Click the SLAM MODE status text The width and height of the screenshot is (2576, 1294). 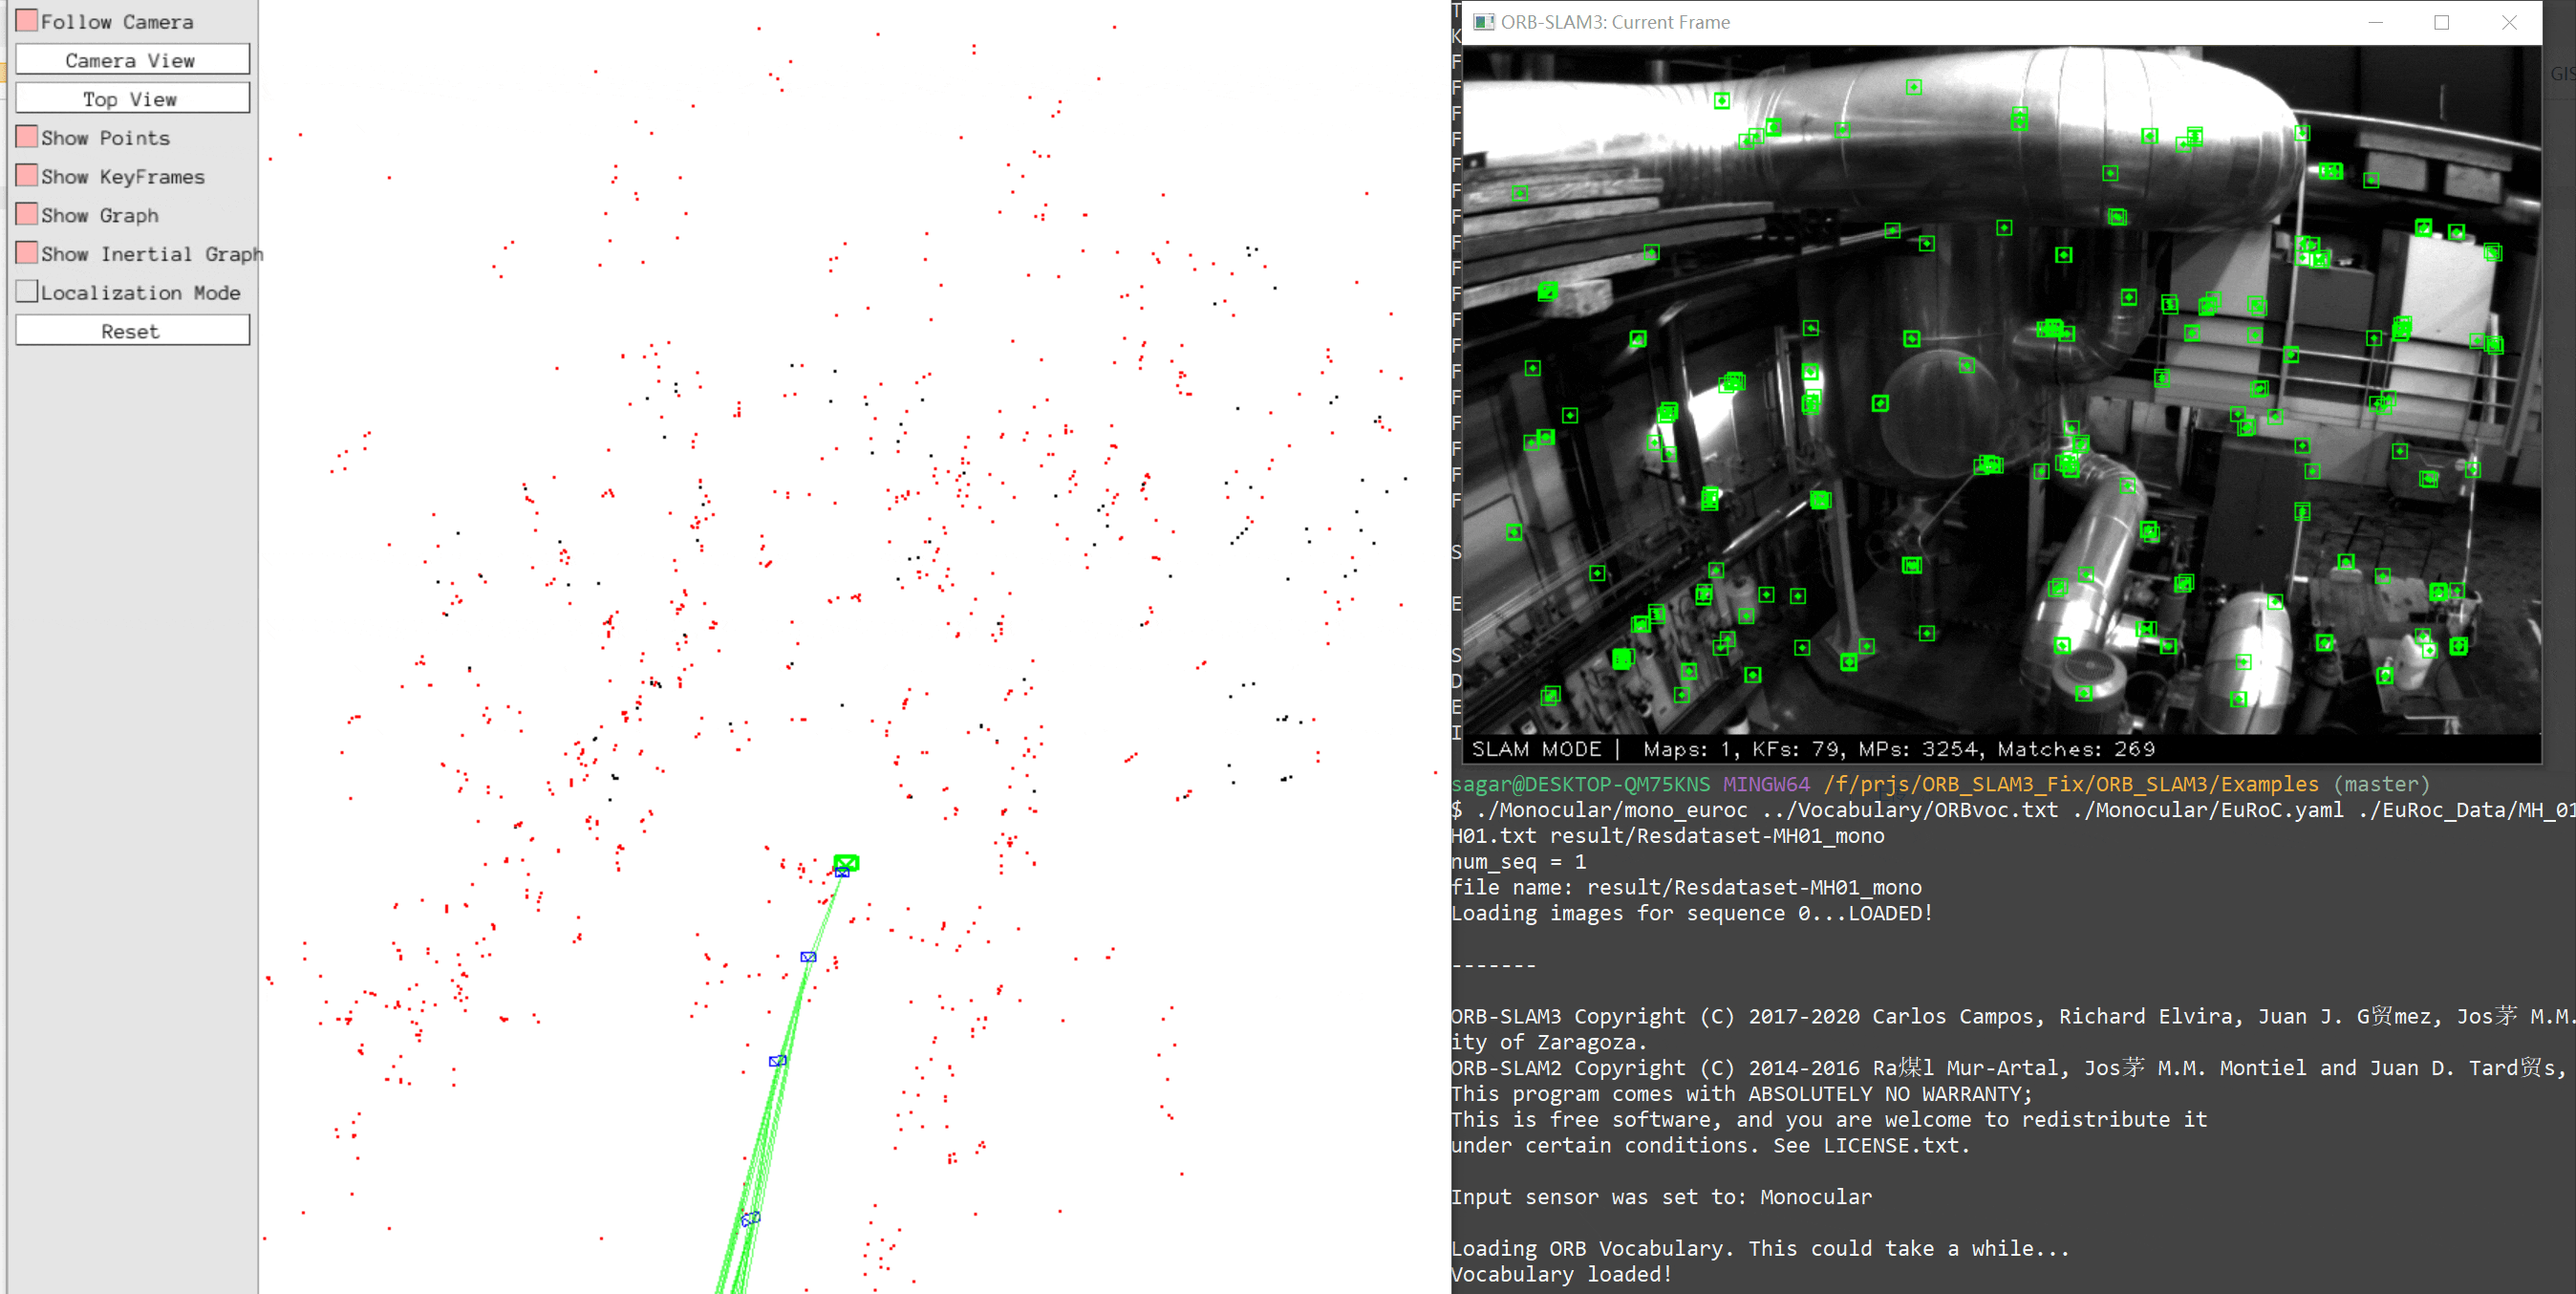click(x=1535, y=749)
